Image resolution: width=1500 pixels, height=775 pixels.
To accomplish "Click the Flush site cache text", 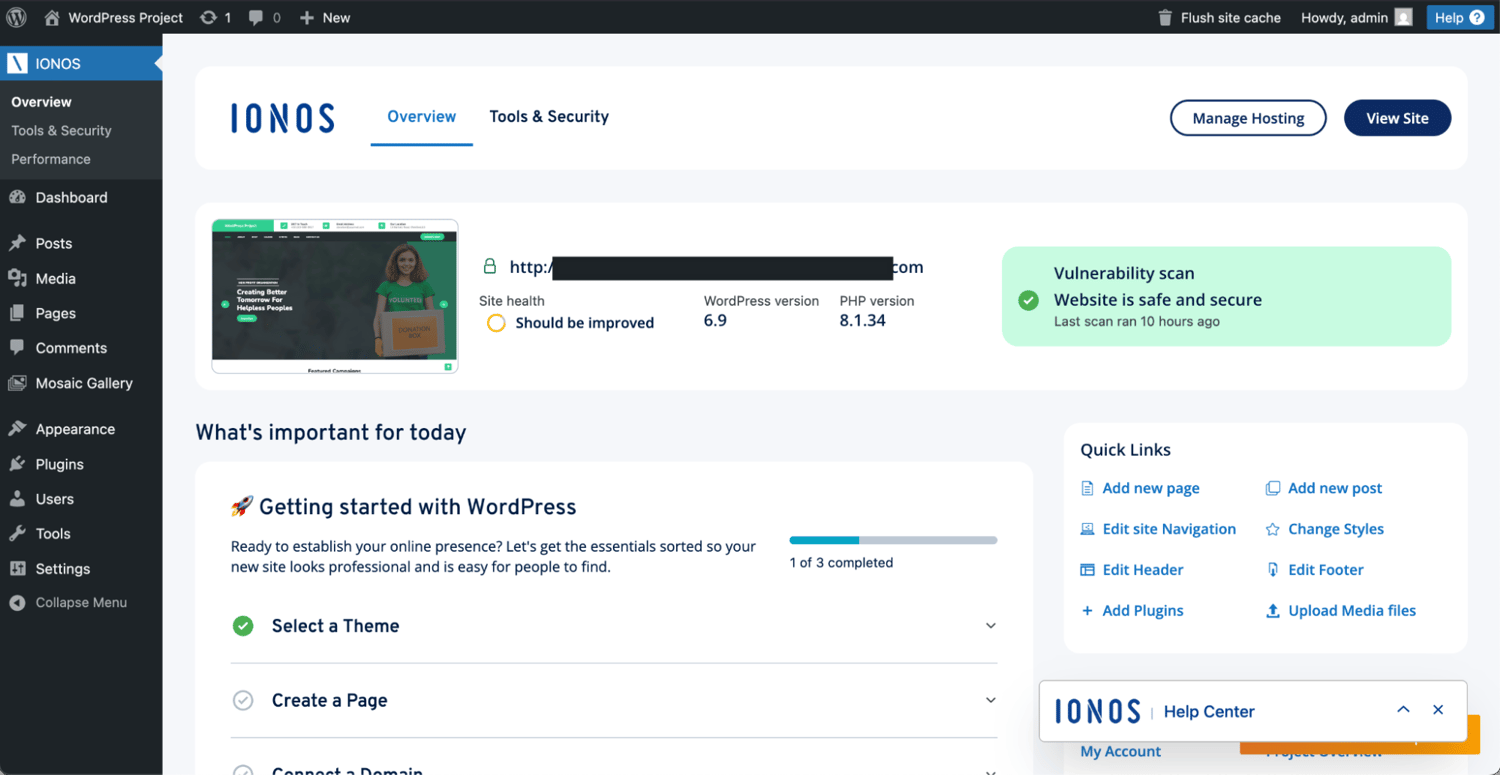I will pyautogui.click(x=1231, y=17).
